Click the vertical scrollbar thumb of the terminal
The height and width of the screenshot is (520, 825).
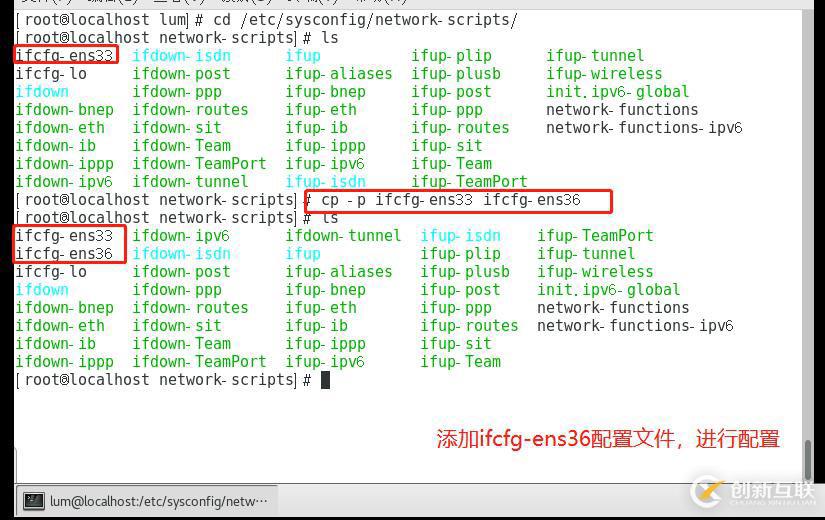tap(809, 459)
